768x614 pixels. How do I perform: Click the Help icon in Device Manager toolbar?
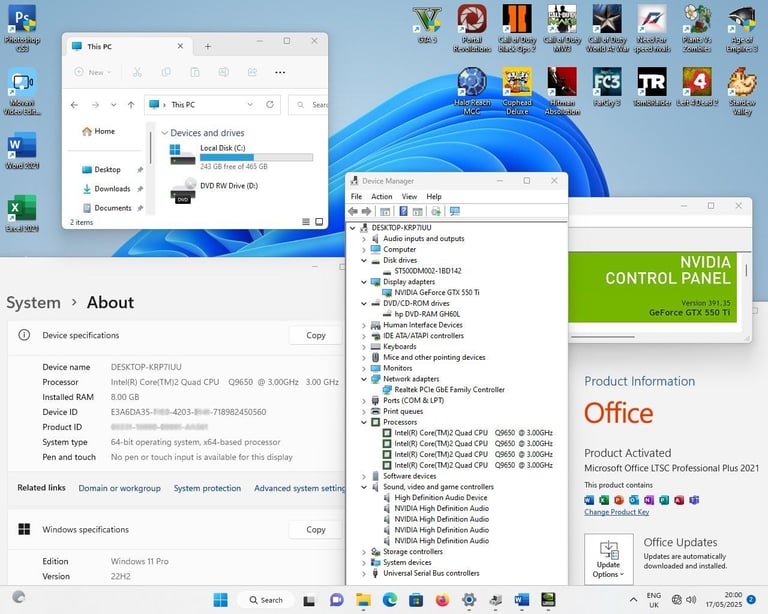click(x=403, y=211)
